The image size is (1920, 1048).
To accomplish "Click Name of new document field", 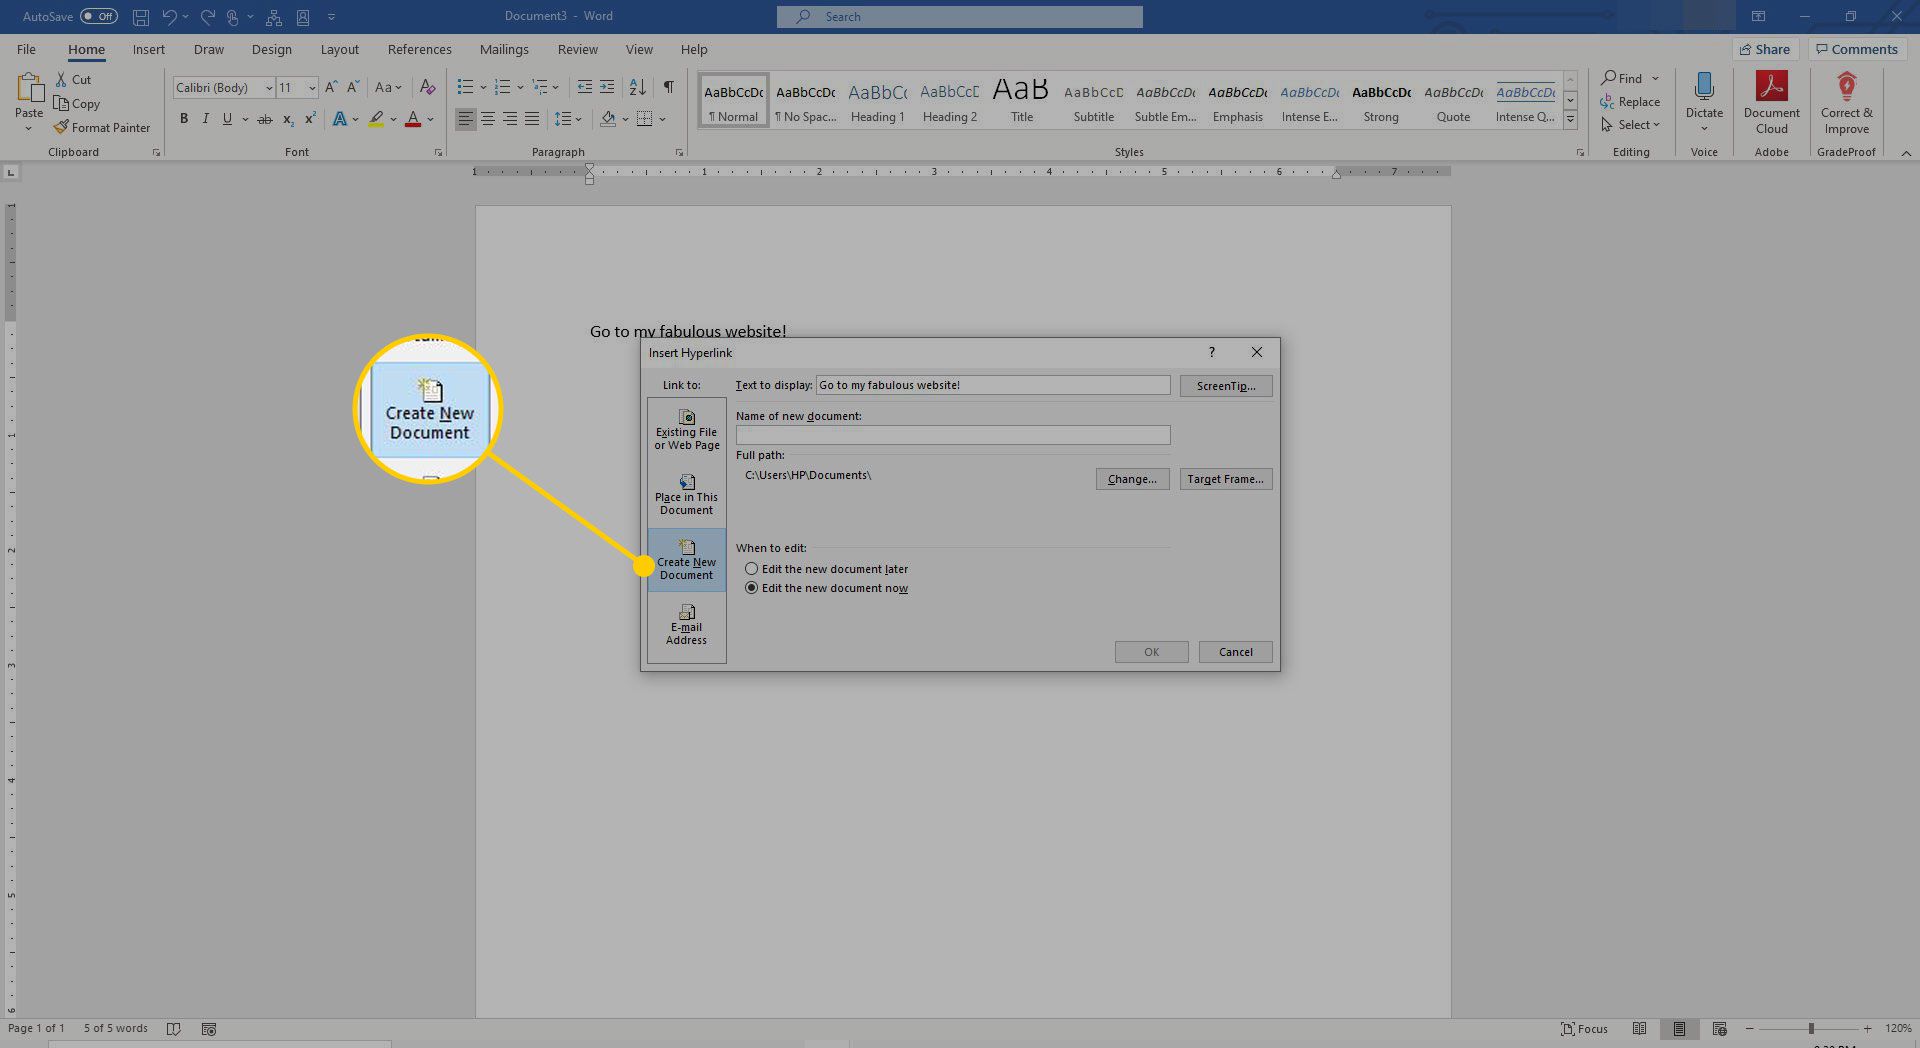I will click(953, 435).
